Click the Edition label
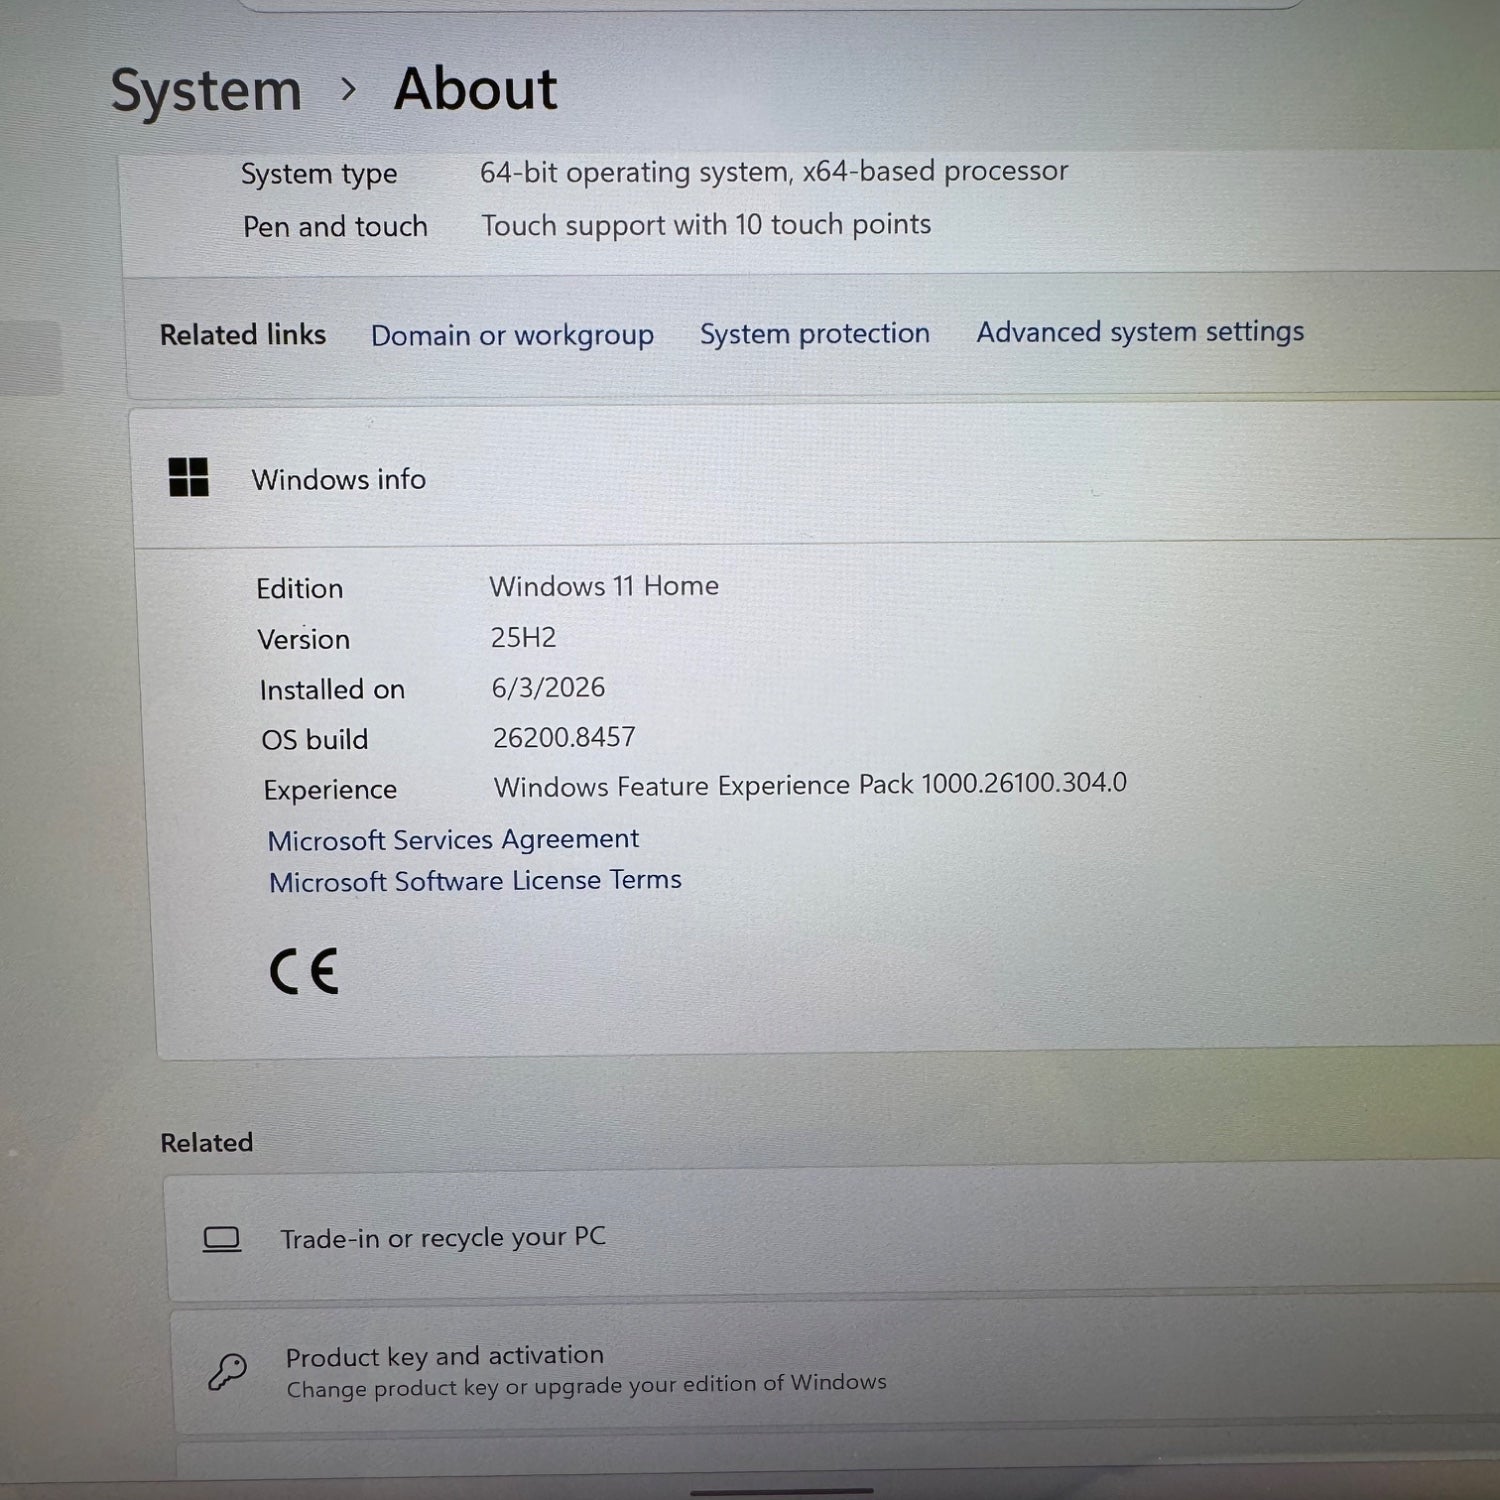 300,588
